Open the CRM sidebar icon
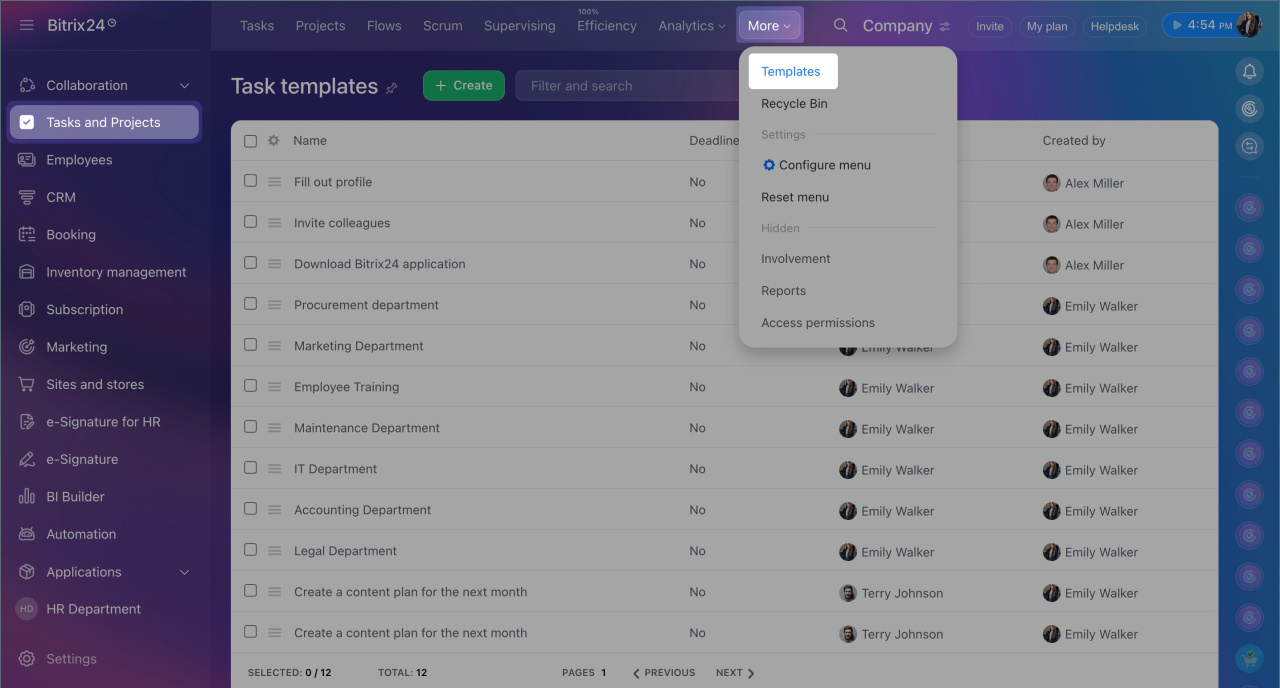 27,197
